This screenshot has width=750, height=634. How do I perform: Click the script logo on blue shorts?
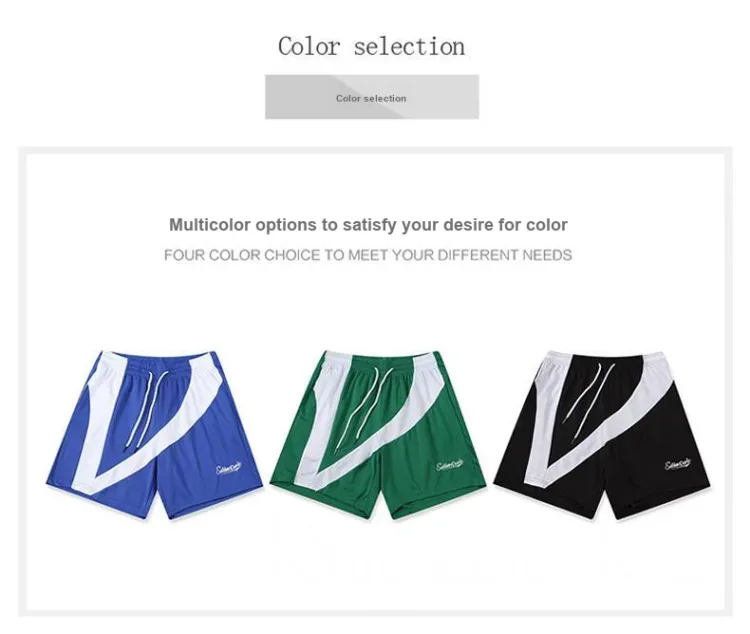click(x=229, y=467)
